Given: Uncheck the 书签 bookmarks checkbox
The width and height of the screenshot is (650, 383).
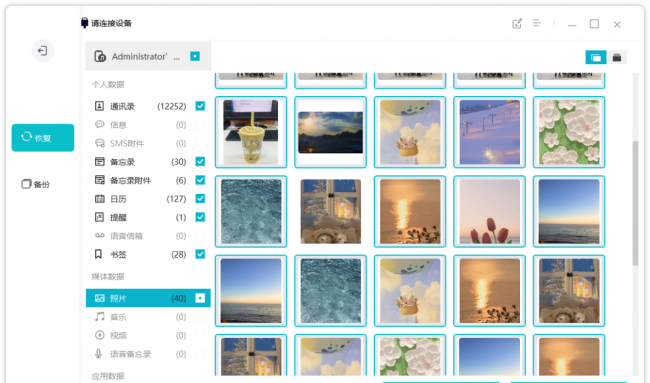Looking at the screenshot, I should click(x=200, y=254).
